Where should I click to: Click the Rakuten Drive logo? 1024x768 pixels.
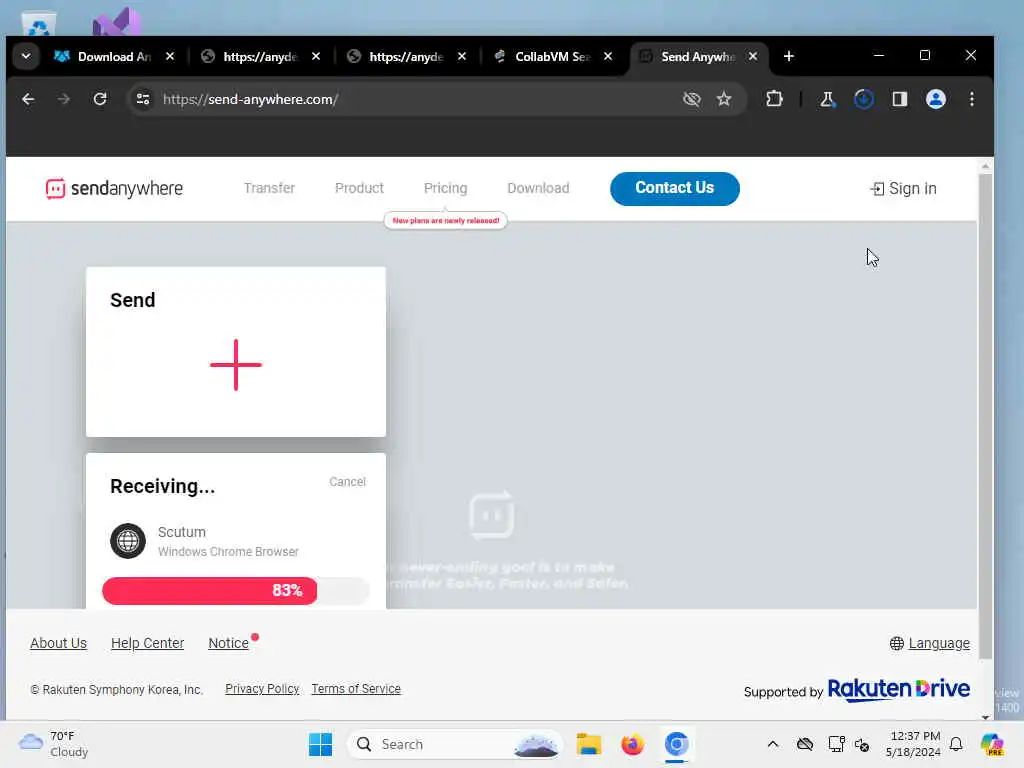pos(899,690)
